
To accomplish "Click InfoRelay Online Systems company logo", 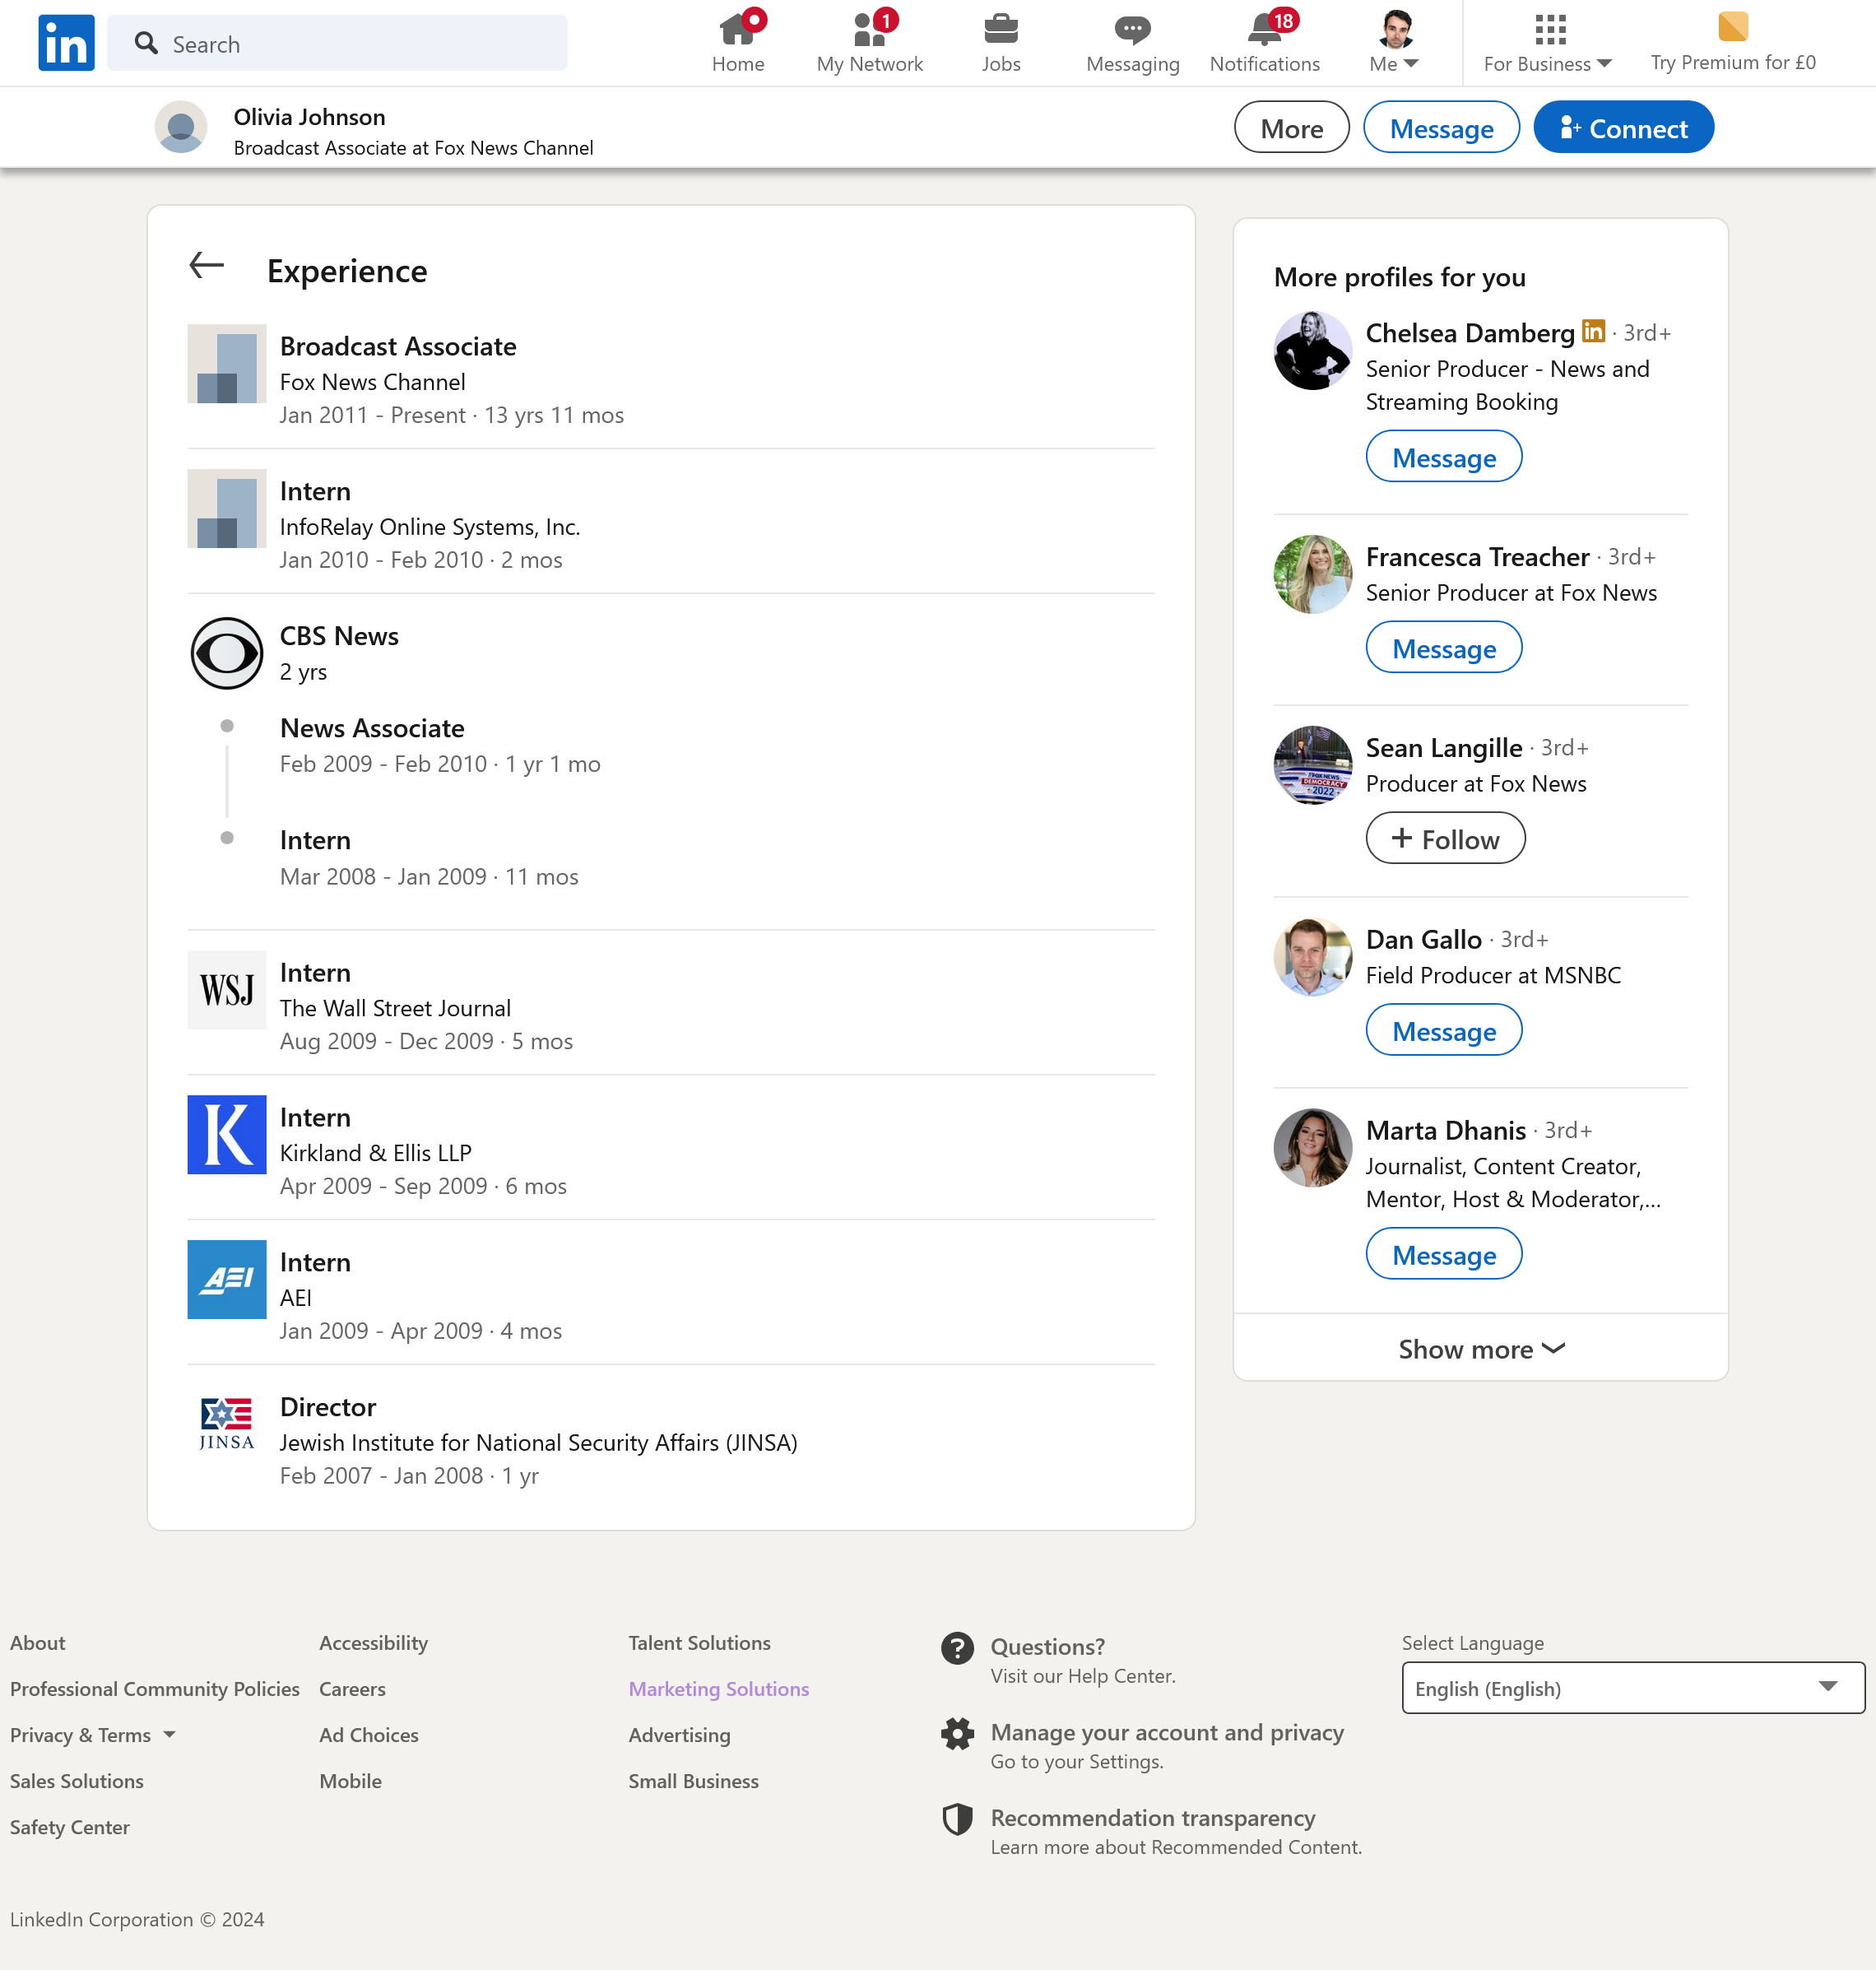I will [227, 508].
